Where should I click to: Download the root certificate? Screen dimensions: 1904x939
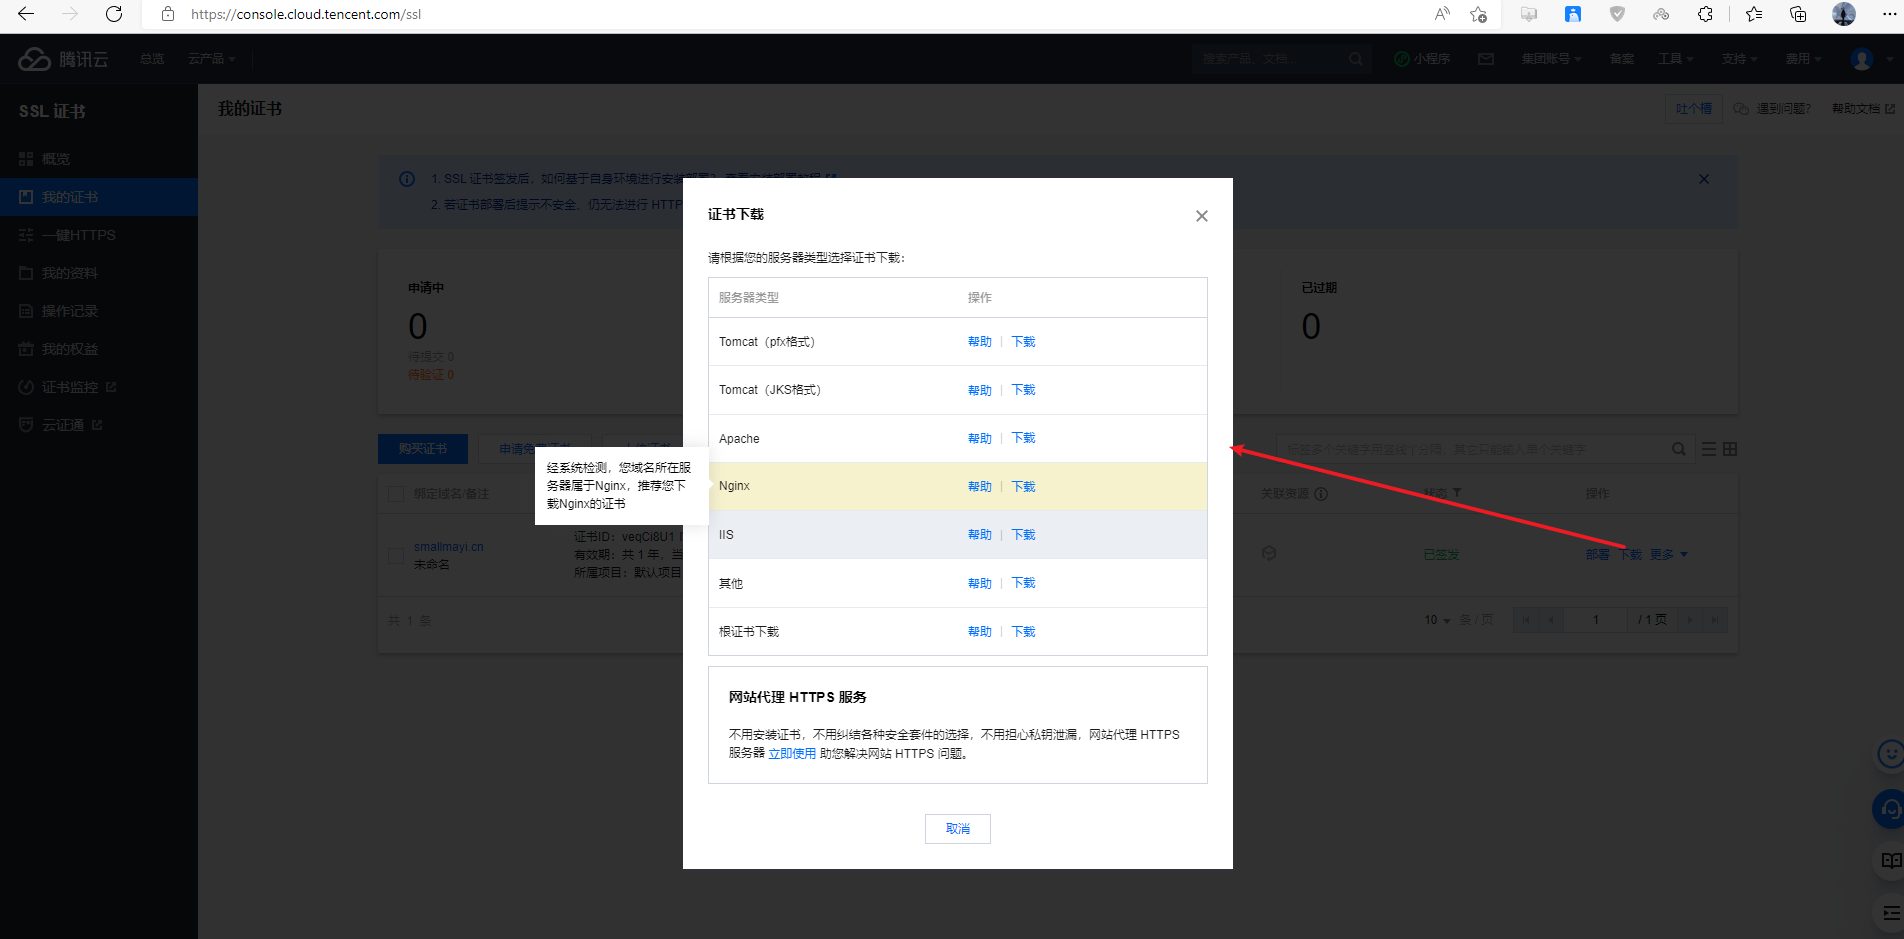1023,632
